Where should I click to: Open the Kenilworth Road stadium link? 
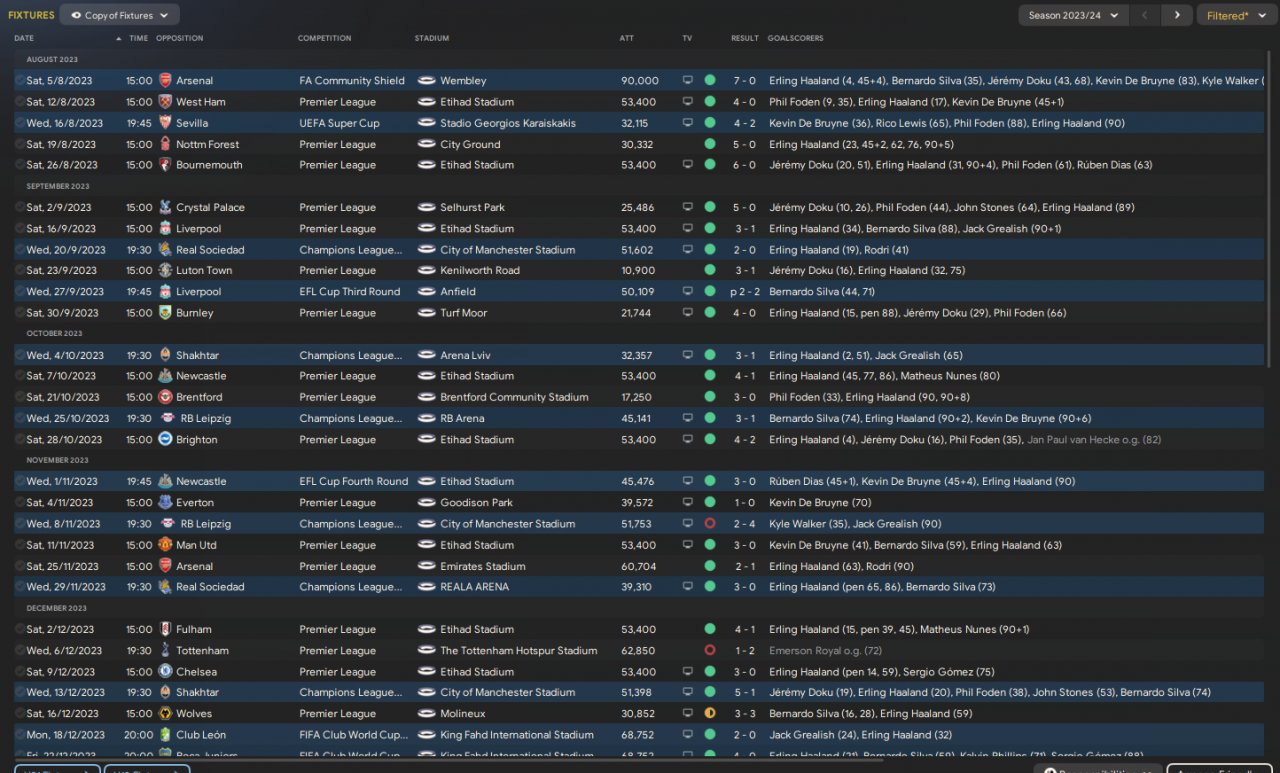[x=480, y=271]
